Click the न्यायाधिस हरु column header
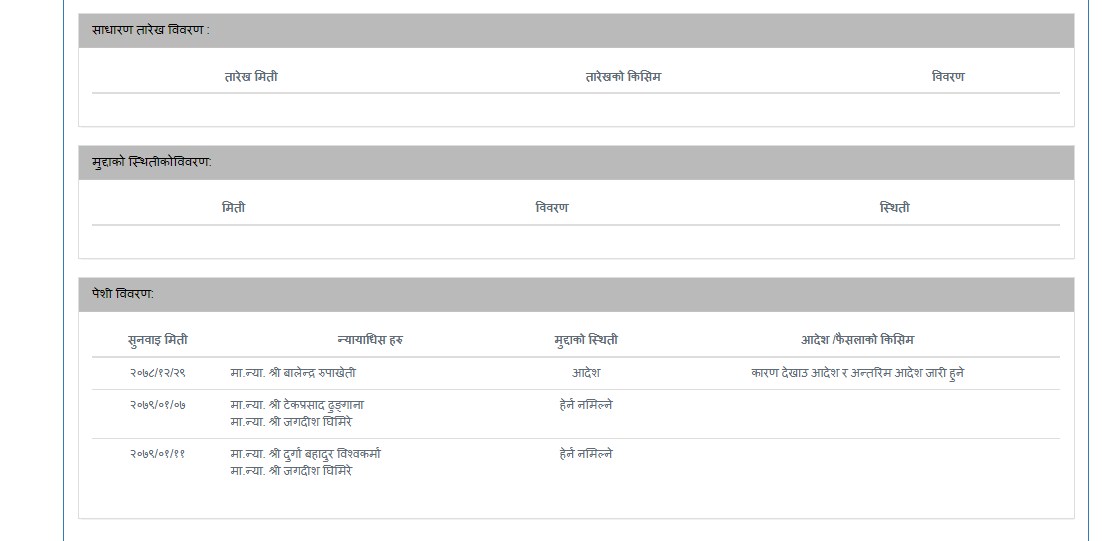Viewport: 1102px width, 541px height. pos(370,340)
